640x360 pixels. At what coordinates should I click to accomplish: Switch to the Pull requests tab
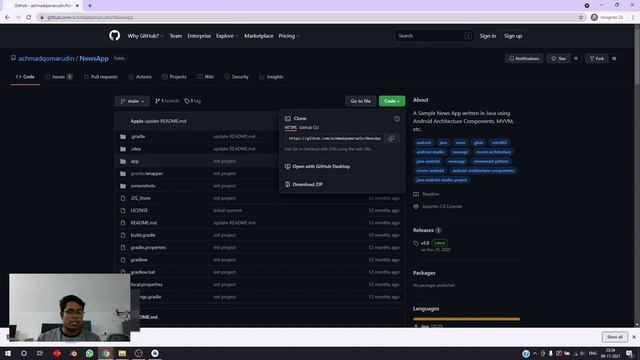click(x=100, y=77)
